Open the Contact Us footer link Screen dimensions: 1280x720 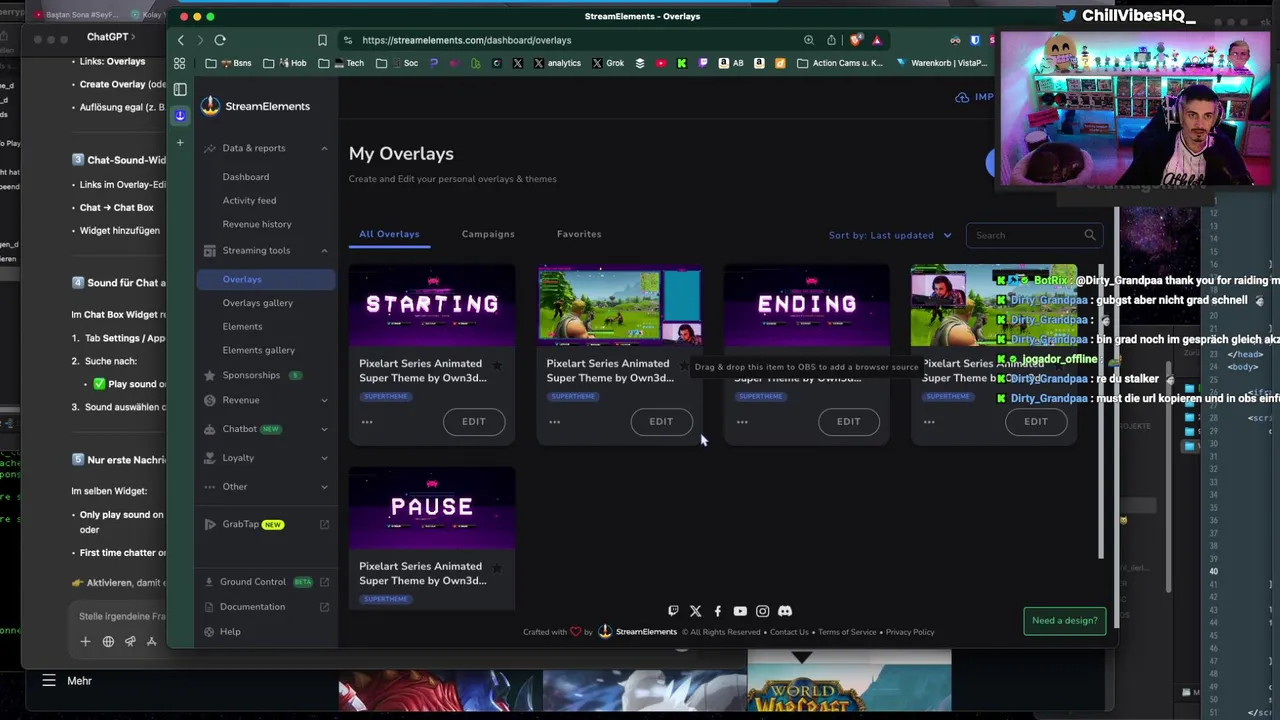(x=789, y=632)
